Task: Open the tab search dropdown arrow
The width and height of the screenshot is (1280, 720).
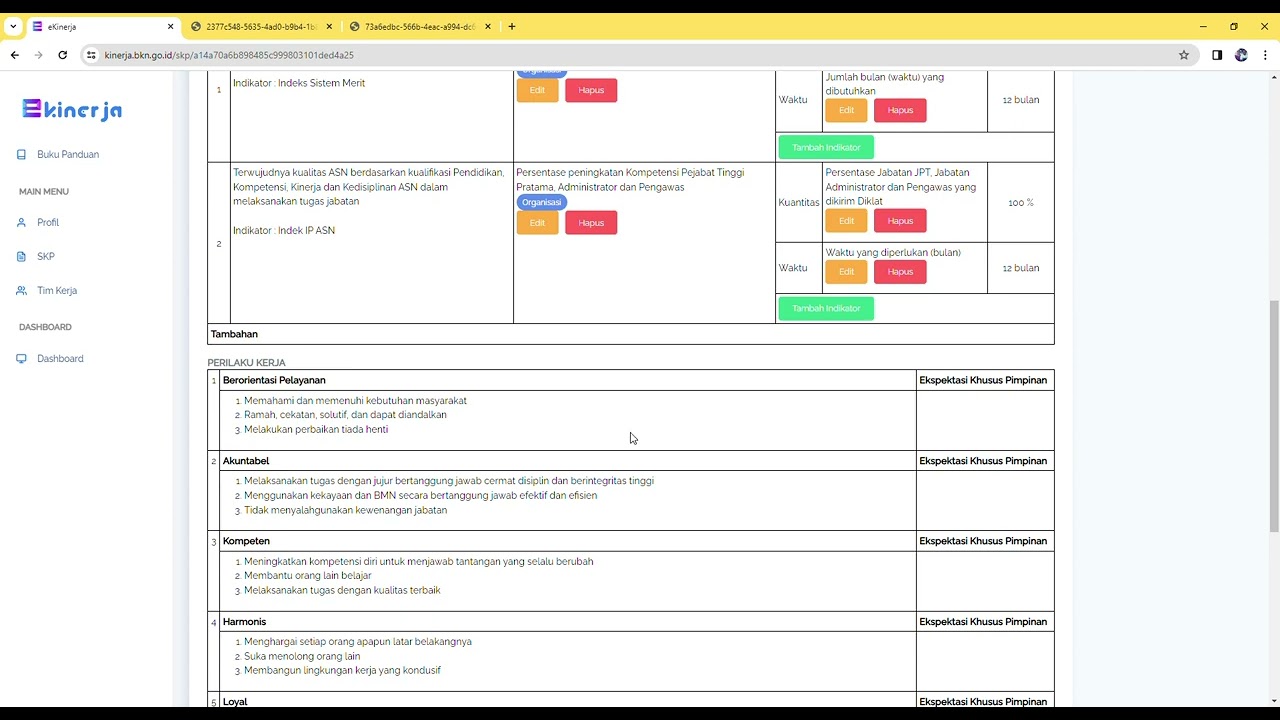Action: click(13, 27)
